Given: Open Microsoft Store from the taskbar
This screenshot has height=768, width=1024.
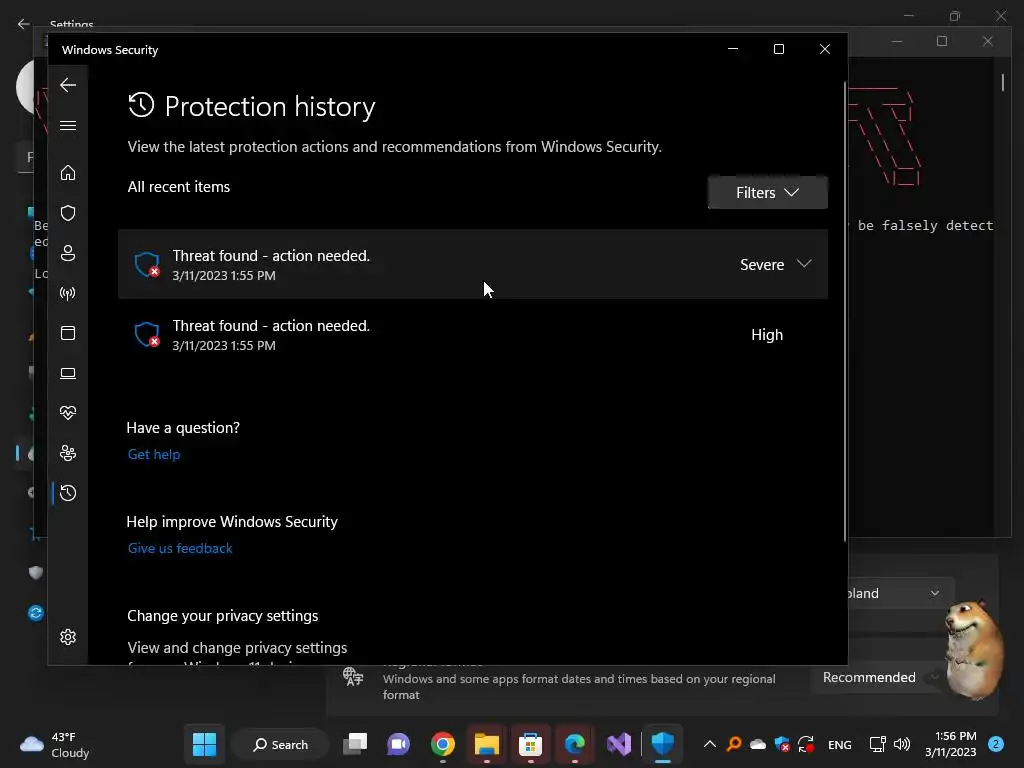Looking at the screenshot, I should coord(530,744).
